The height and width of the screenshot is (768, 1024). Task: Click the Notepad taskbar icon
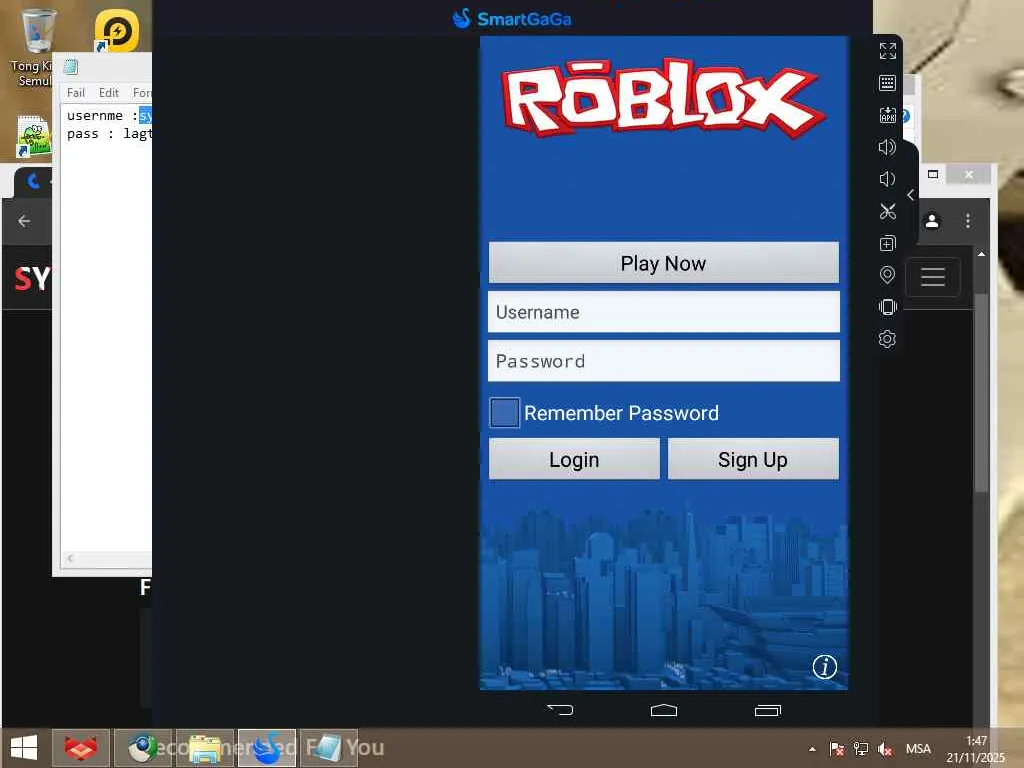click(328, 748)
